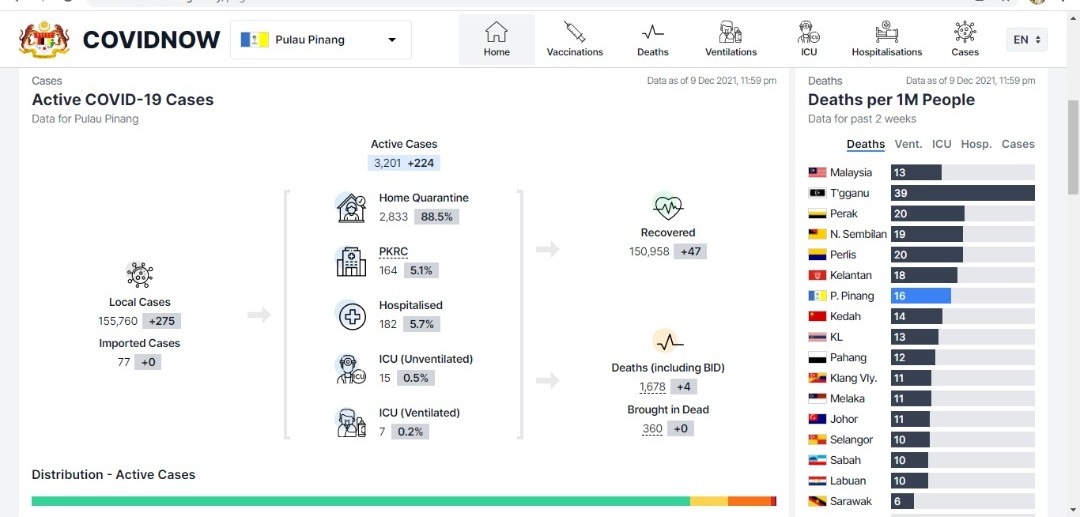
Task: Click the 'KL' row label
Action: point(836,337)
